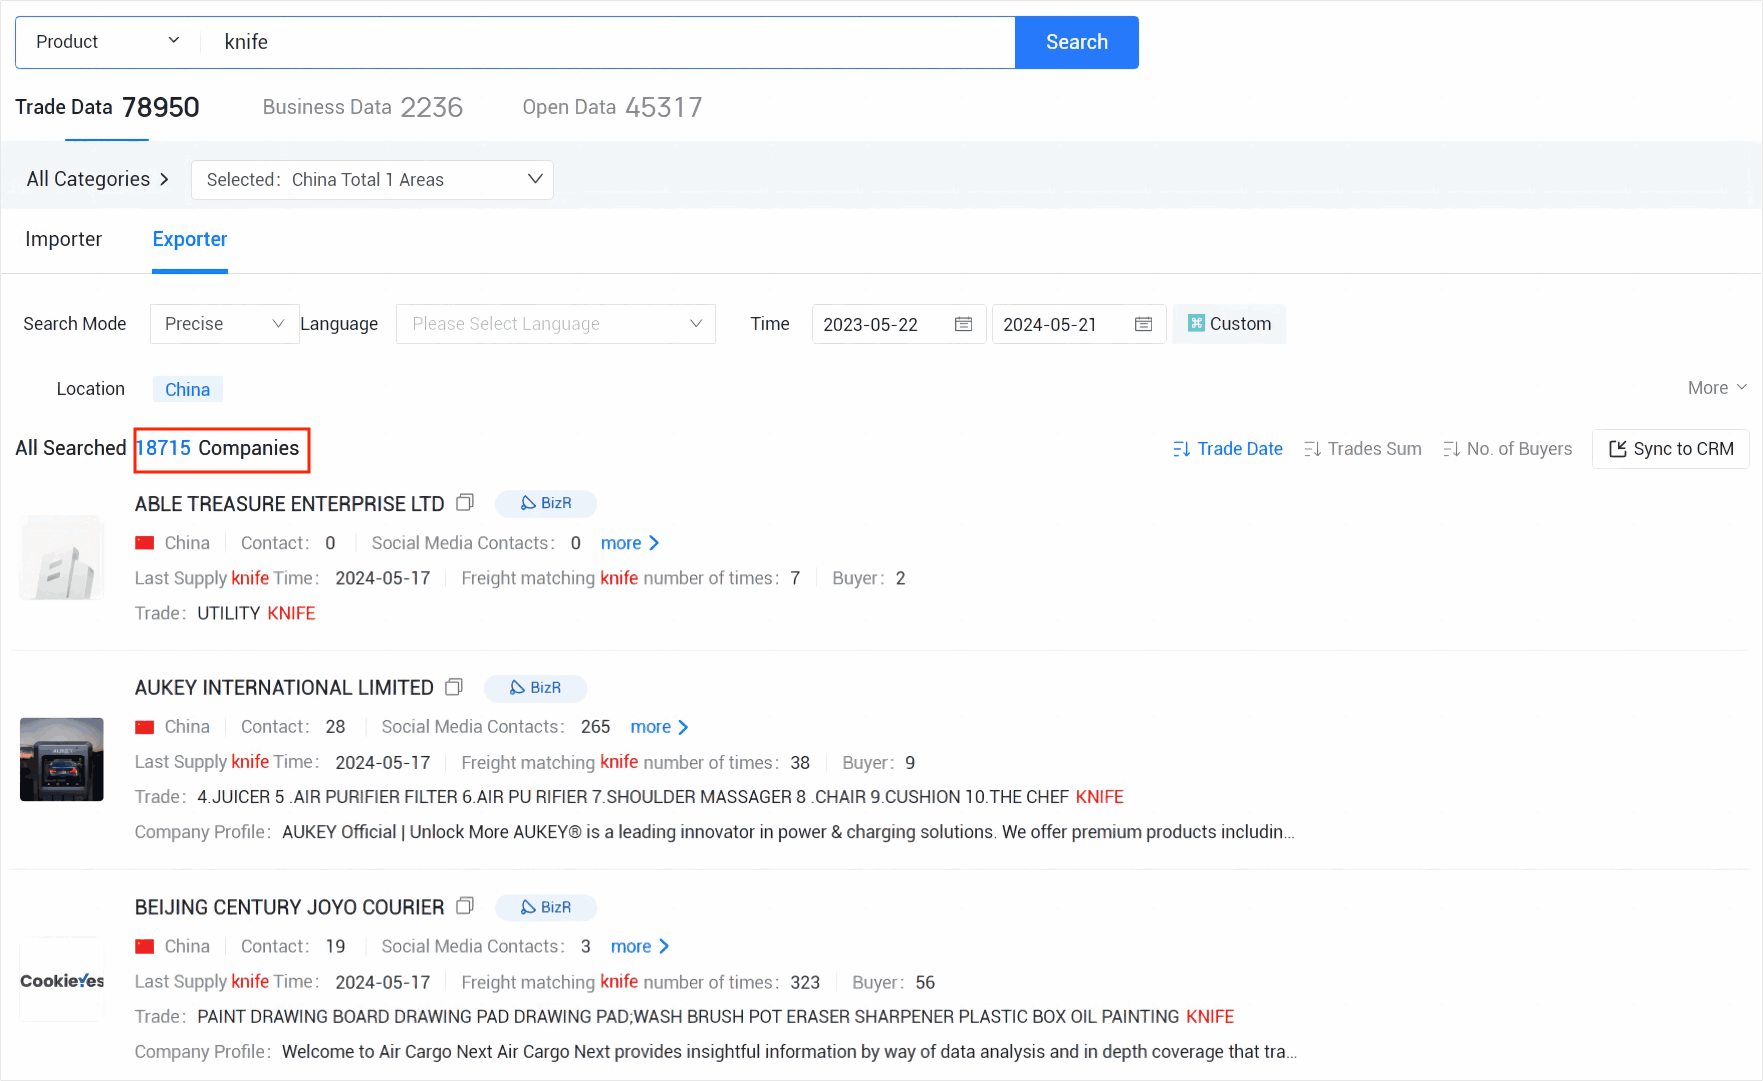Click PAINT DRAWING BOARD trade description
The height and width of the screenshot is (1081, 1763).
[x=715, y=1017]
